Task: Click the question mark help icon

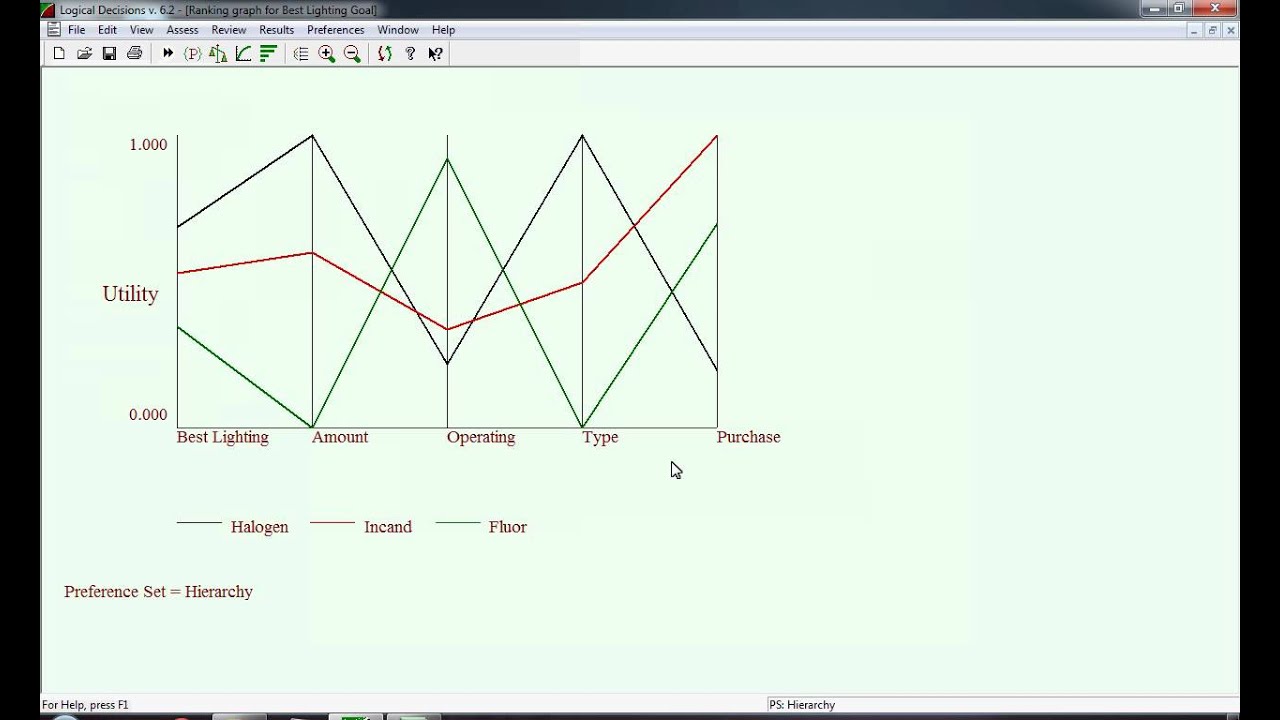Action: [410, 54]
